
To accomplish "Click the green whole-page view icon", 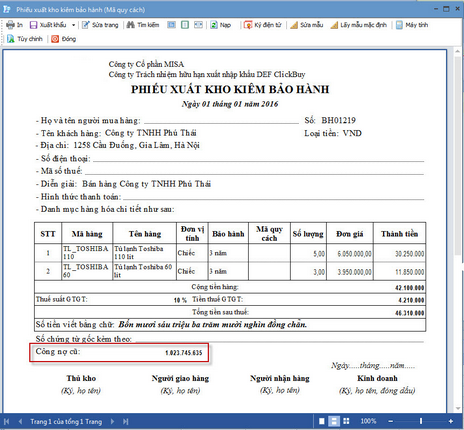I will 185,25.
